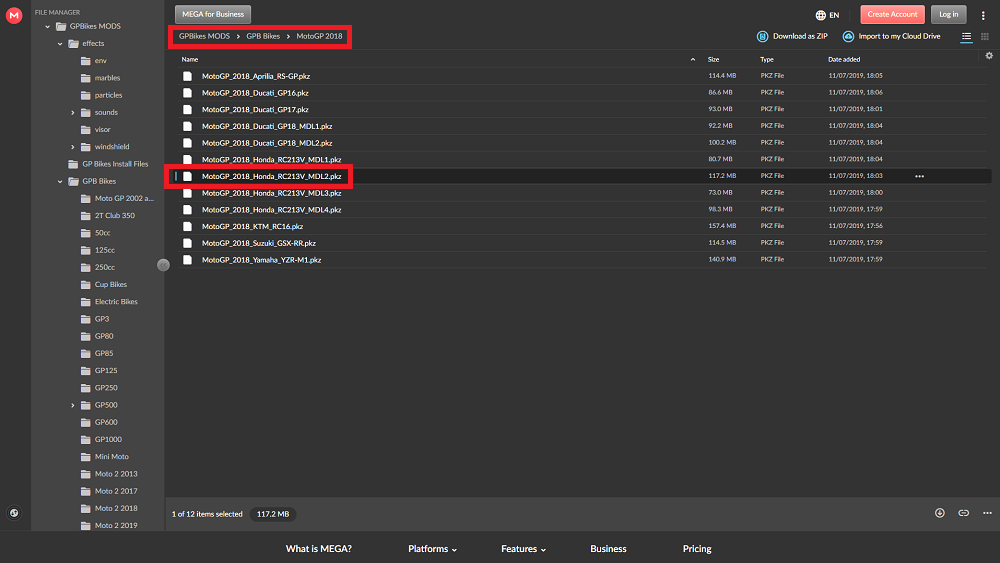Open the Features dropdown menu
Image resolution: width=1000 pixels, height=563 pixels.
coord(524,548)
